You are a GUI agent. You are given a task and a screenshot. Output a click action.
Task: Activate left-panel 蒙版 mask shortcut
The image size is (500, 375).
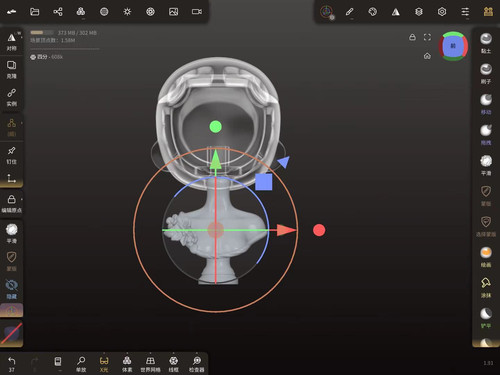point(11,261)
